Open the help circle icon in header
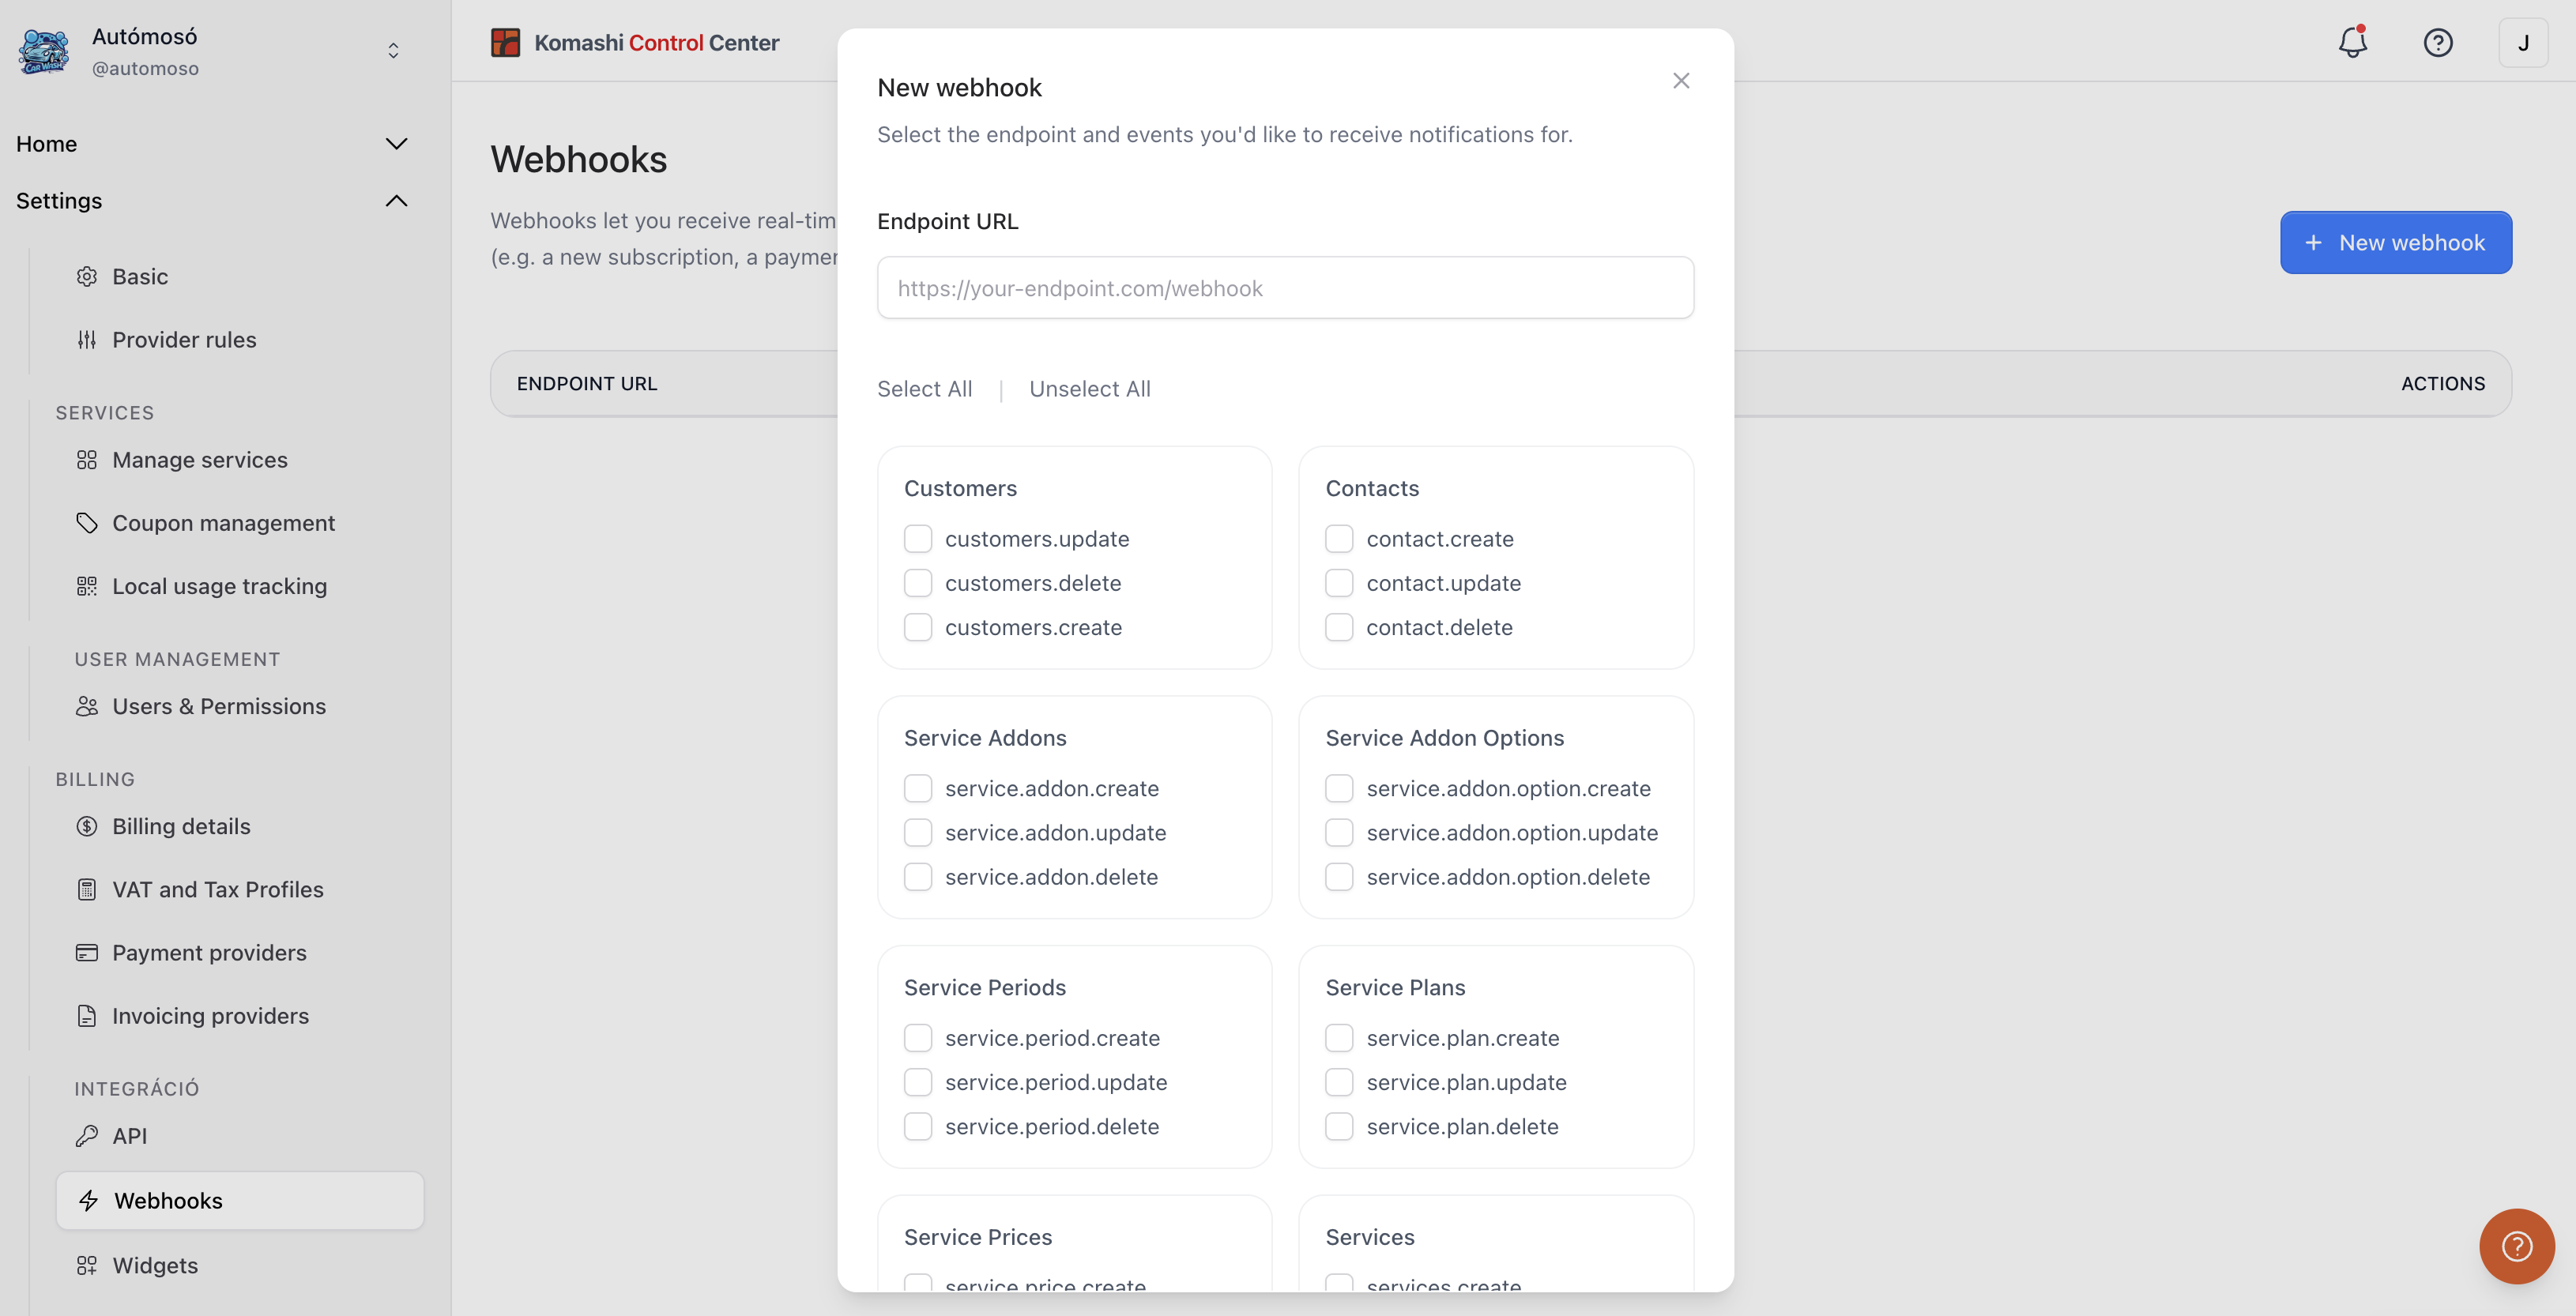Viewport: 2576px width, 1316px height. 2438,43
